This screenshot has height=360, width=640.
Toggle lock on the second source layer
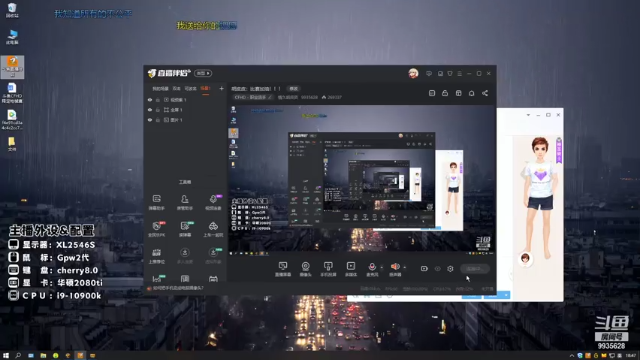[158, 110]
